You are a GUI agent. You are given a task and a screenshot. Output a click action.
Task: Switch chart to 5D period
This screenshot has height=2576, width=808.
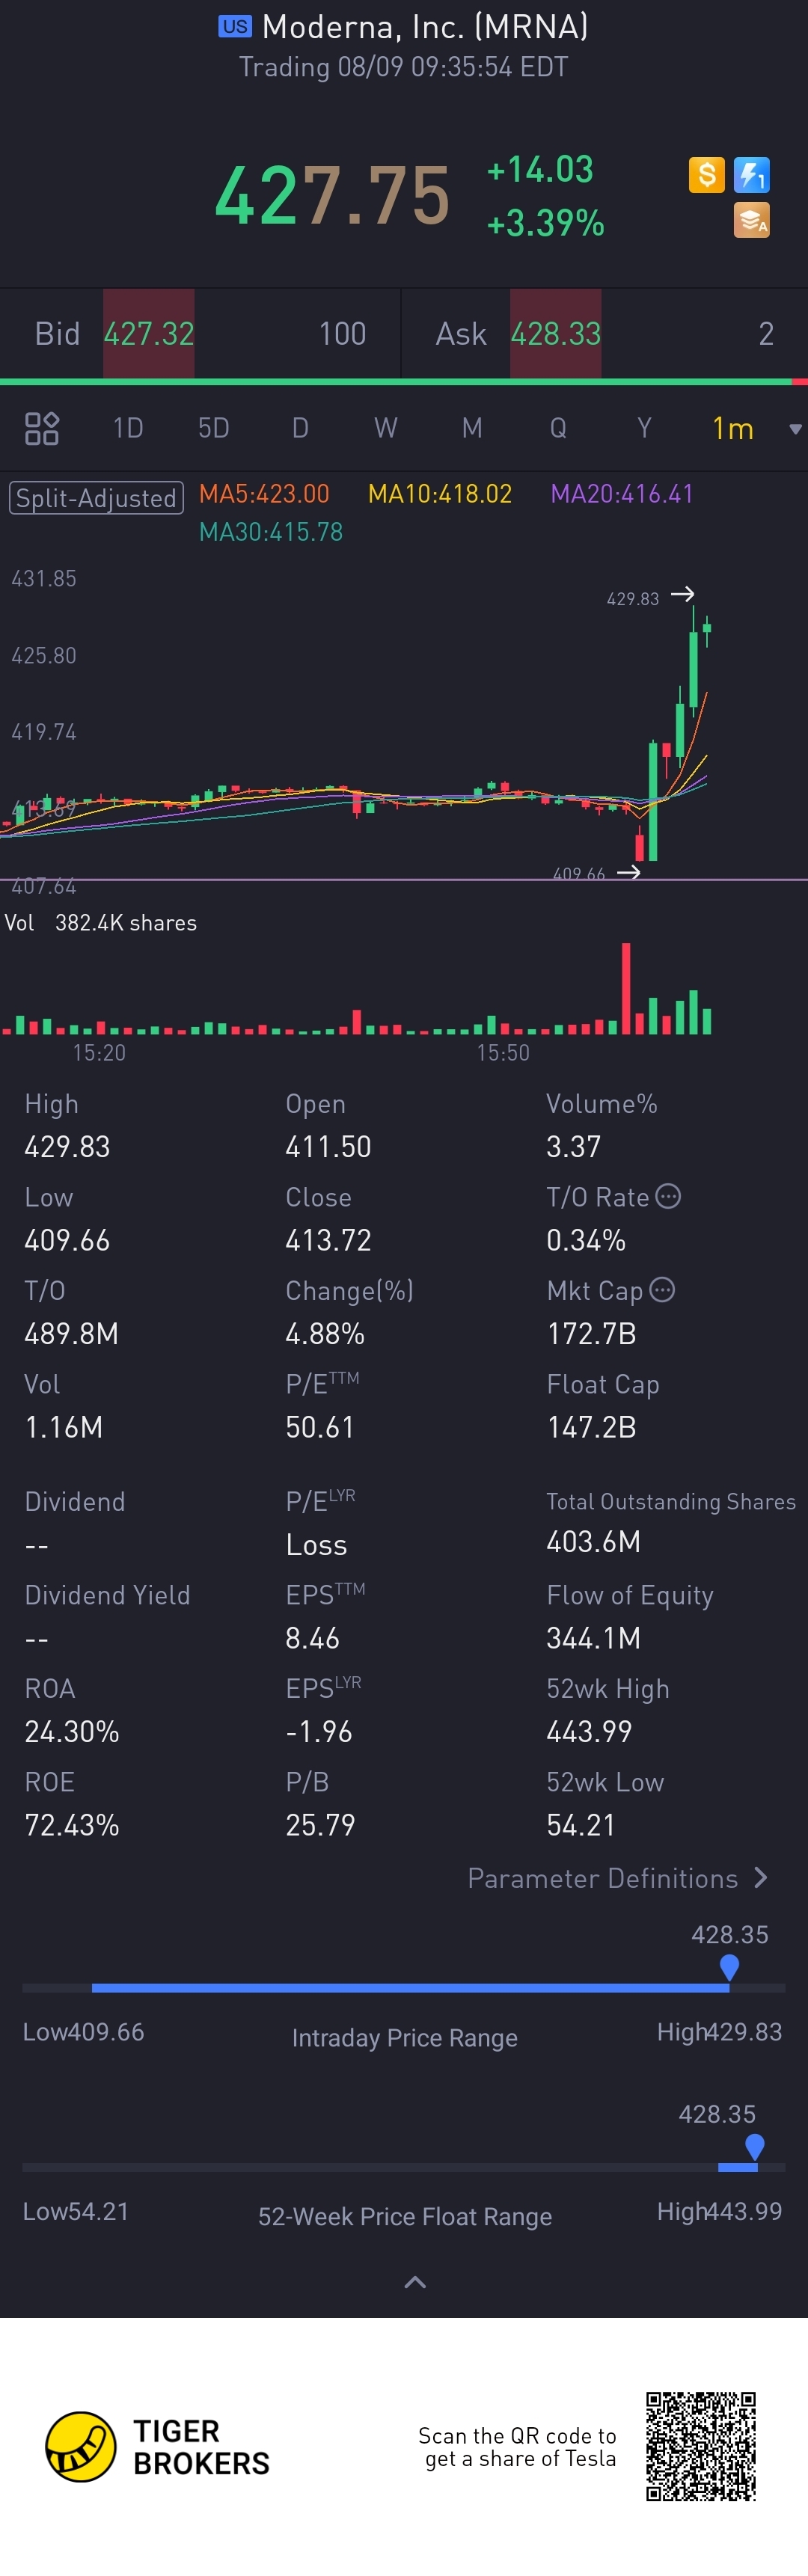point(214,428)
